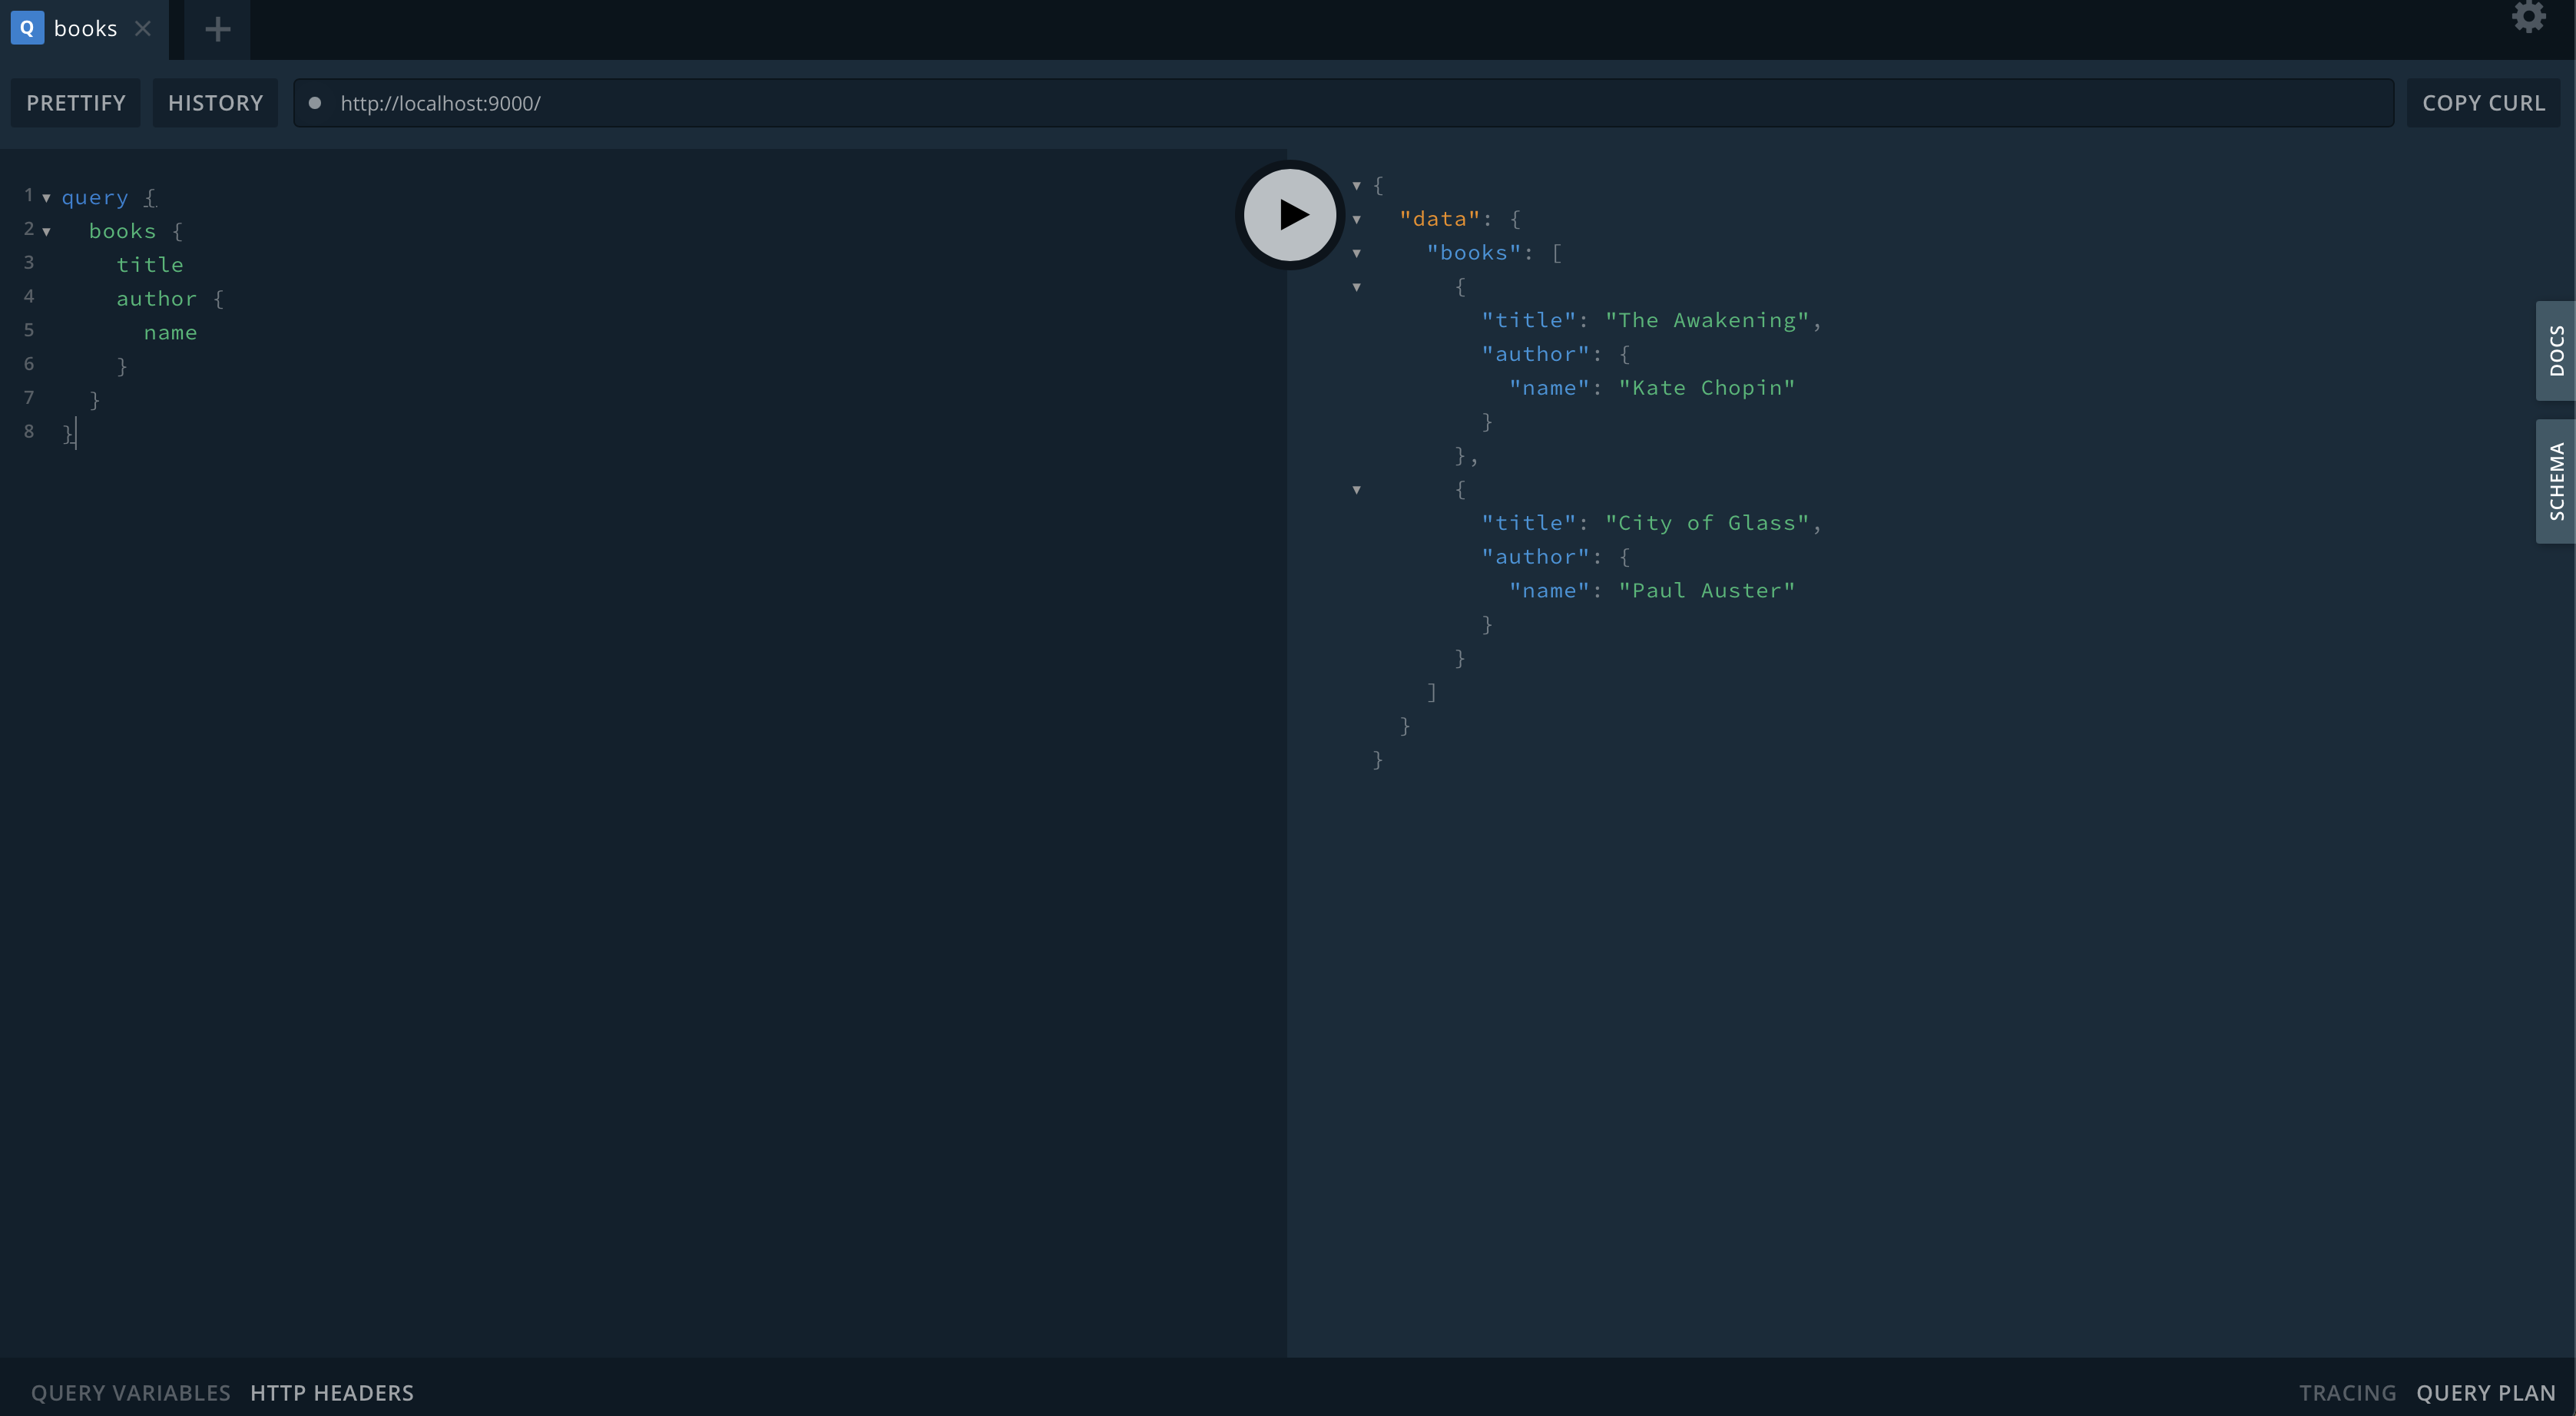Switch to HTTP HEADERS pane
Image resolution: width=2576 pixels, height=1416 pixels.
(x=332, y=1393)
